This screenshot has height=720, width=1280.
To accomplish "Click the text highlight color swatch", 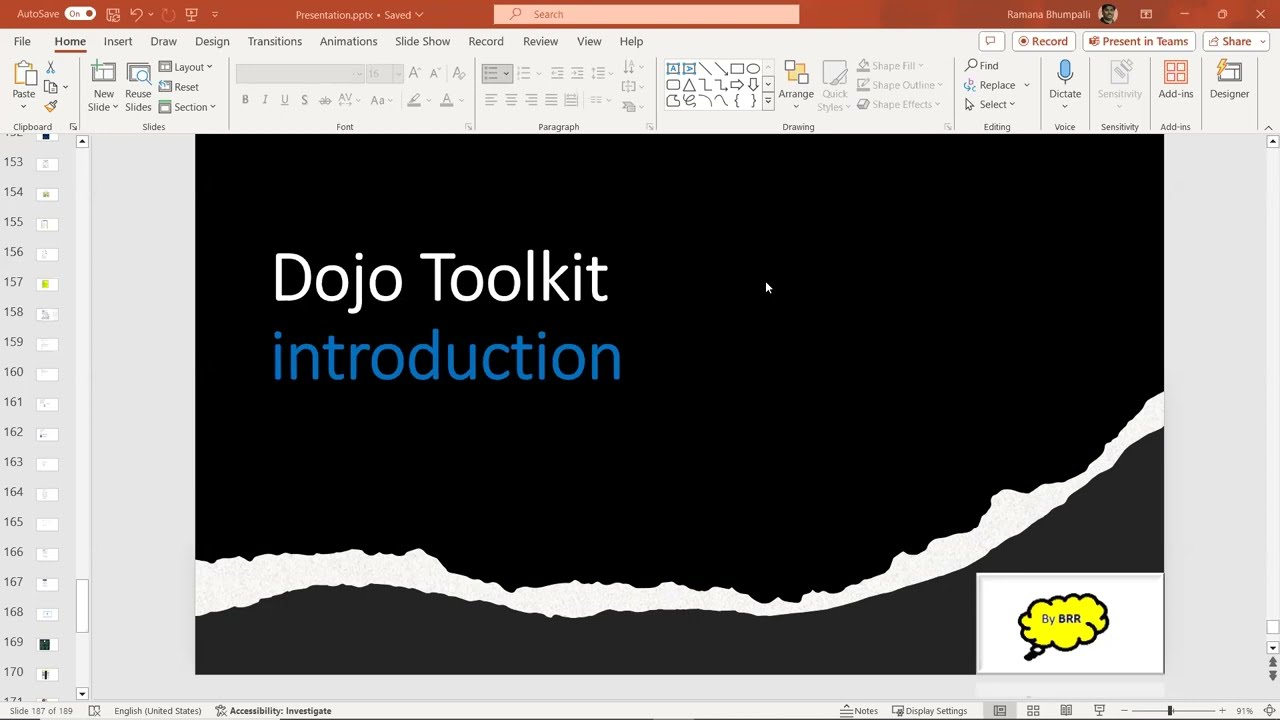I will point(414,100).
